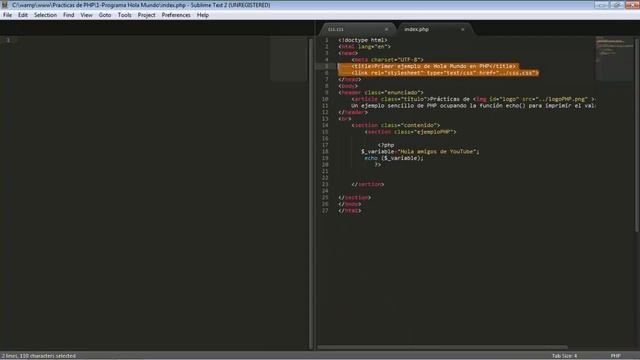Click the left pane vertical scrollbar
The width and height of the screenshot is (640, 360).
311,192
